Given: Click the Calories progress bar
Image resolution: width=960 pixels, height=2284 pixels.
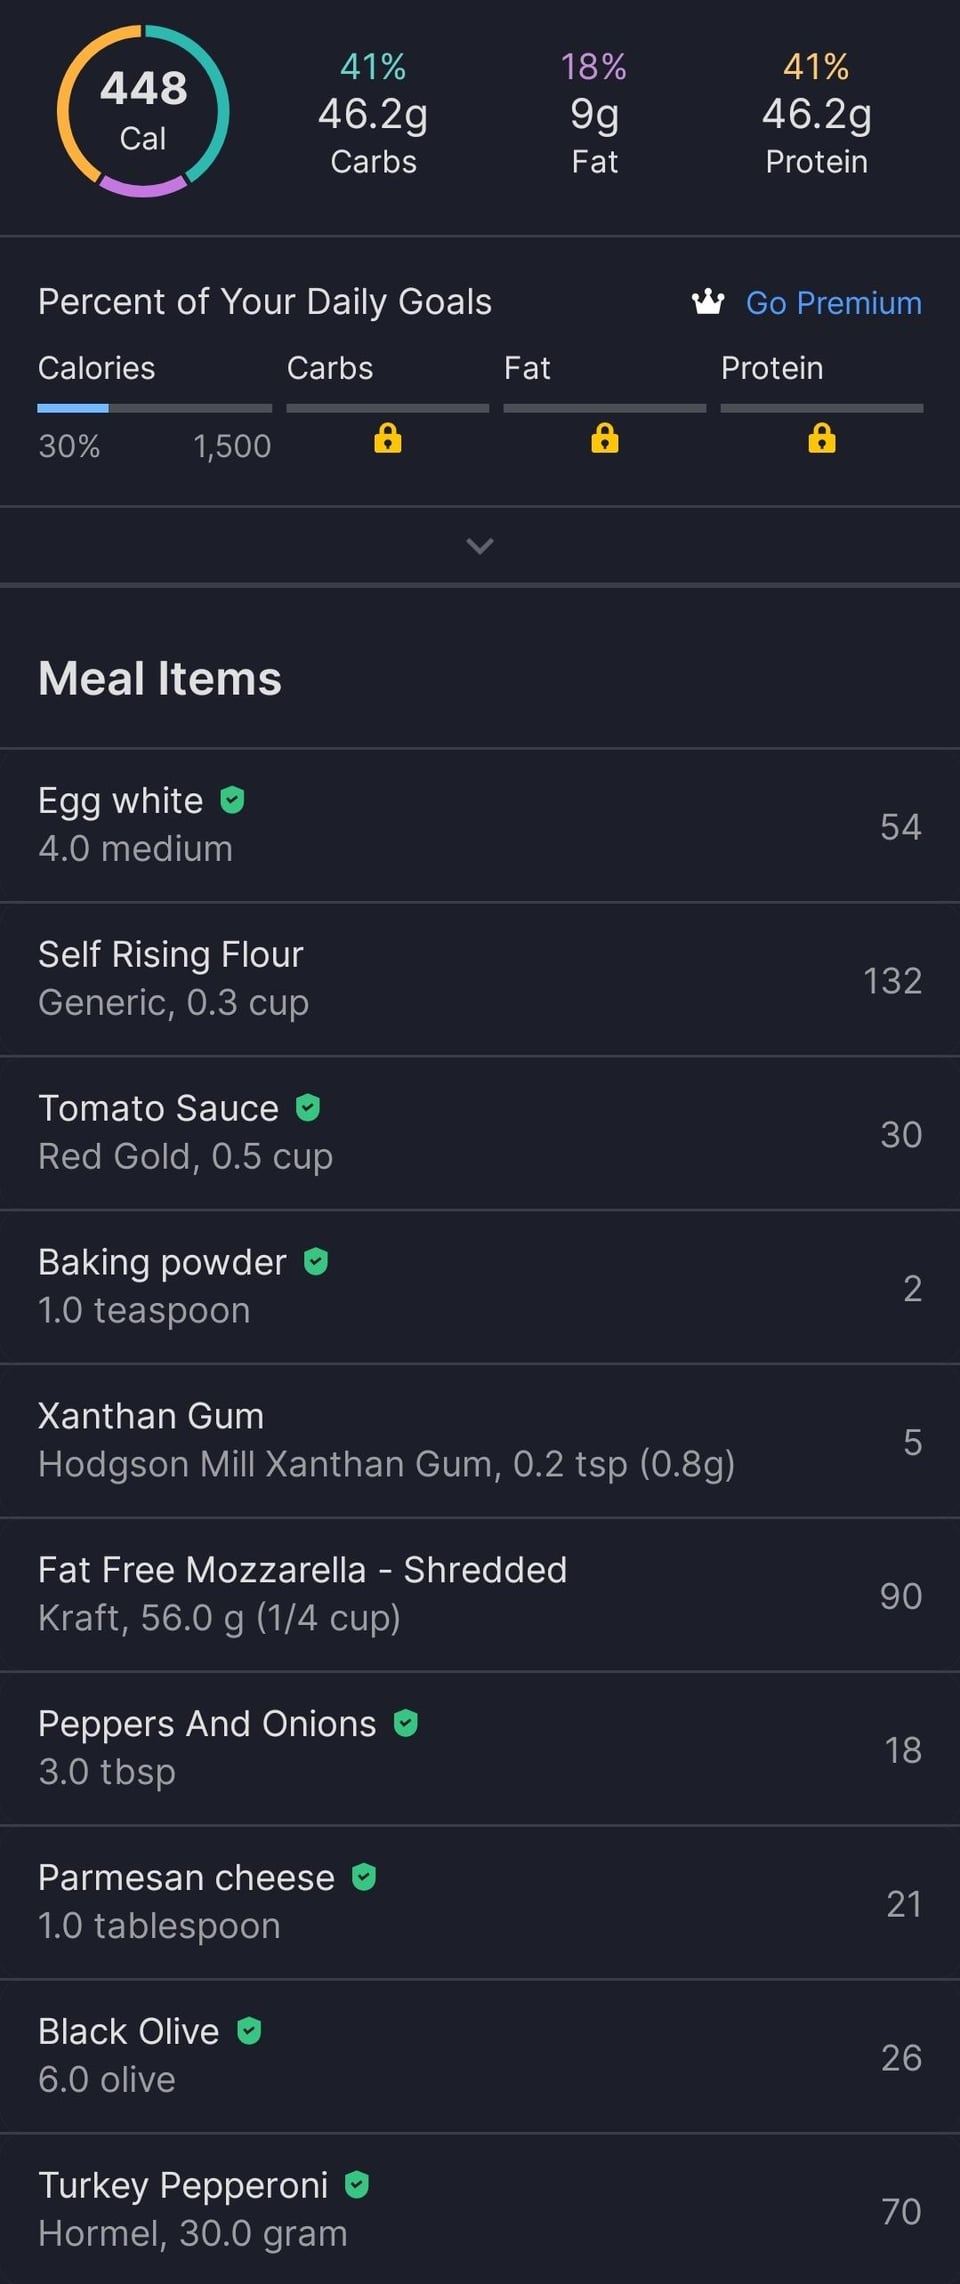Looking at the screenshot, I should (x=154, y=408).
